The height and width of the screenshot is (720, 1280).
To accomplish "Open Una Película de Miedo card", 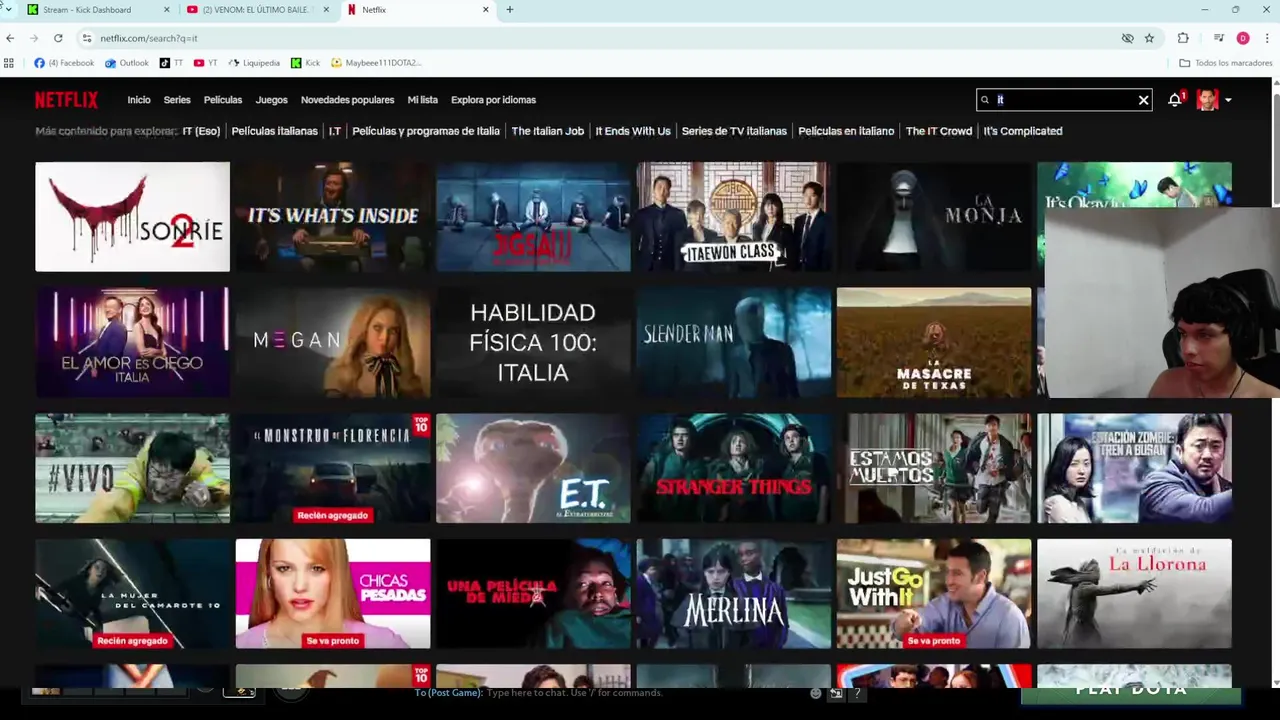I will click(533, 594).
